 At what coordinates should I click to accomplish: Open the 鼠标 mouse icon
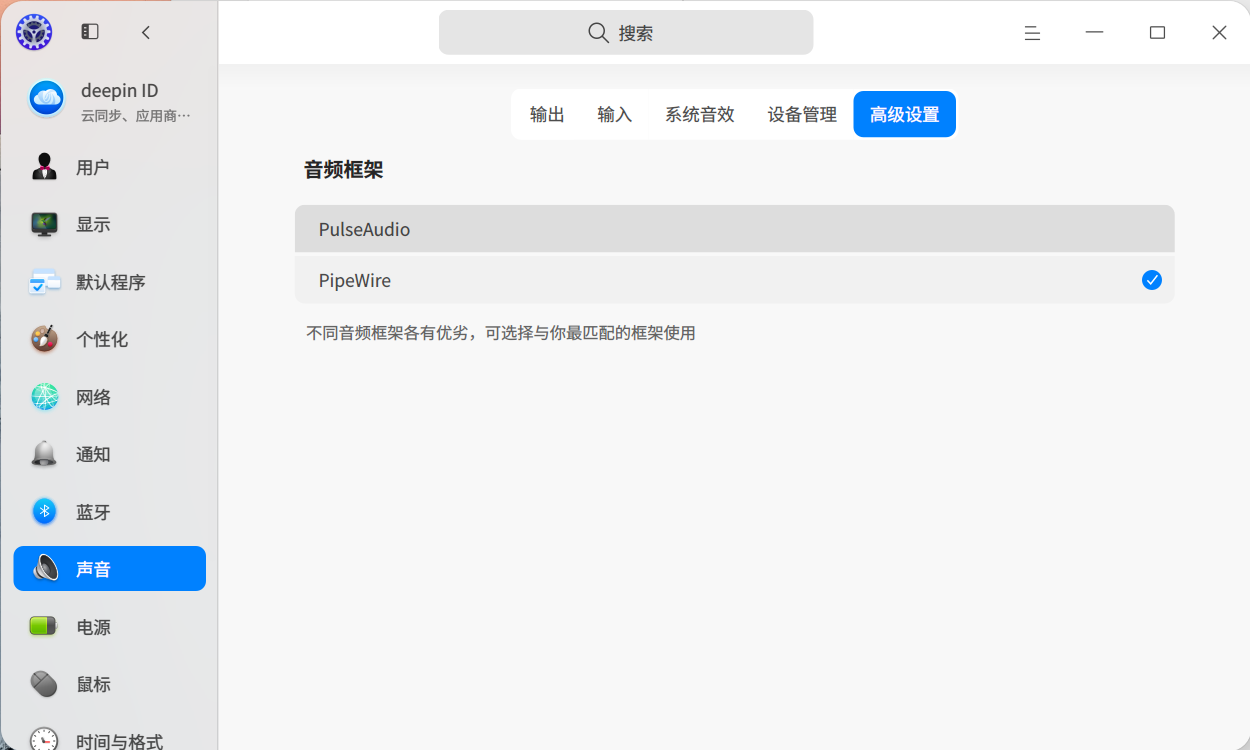coord(44,684)
